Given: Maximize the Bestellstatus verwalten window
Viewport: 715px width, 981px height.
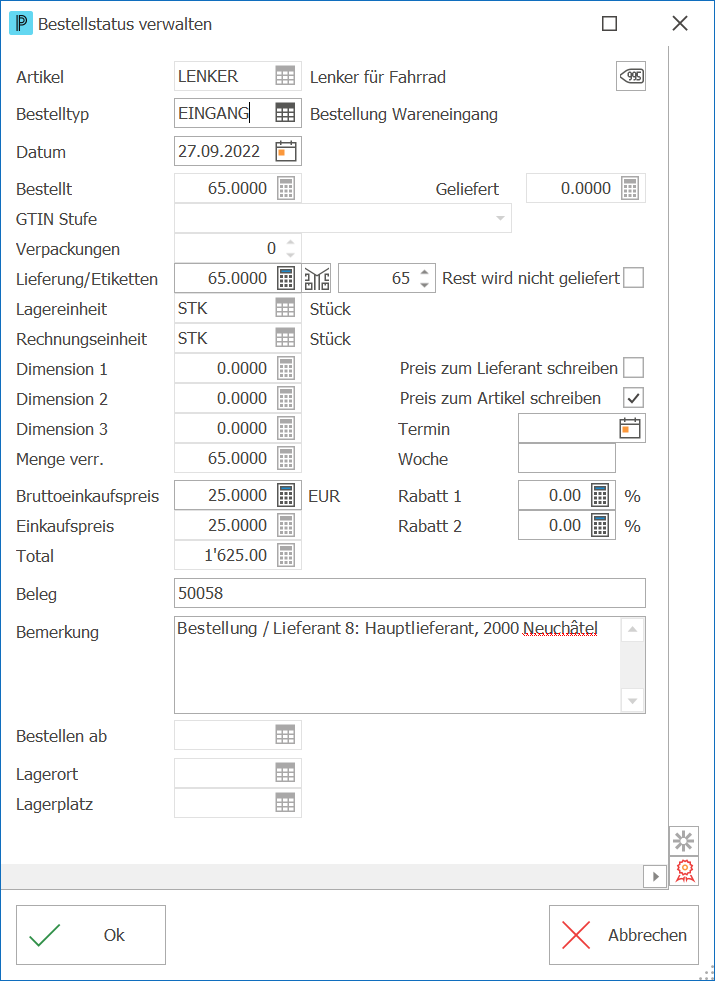Looking at the screenshot, I should pos(609,24).
